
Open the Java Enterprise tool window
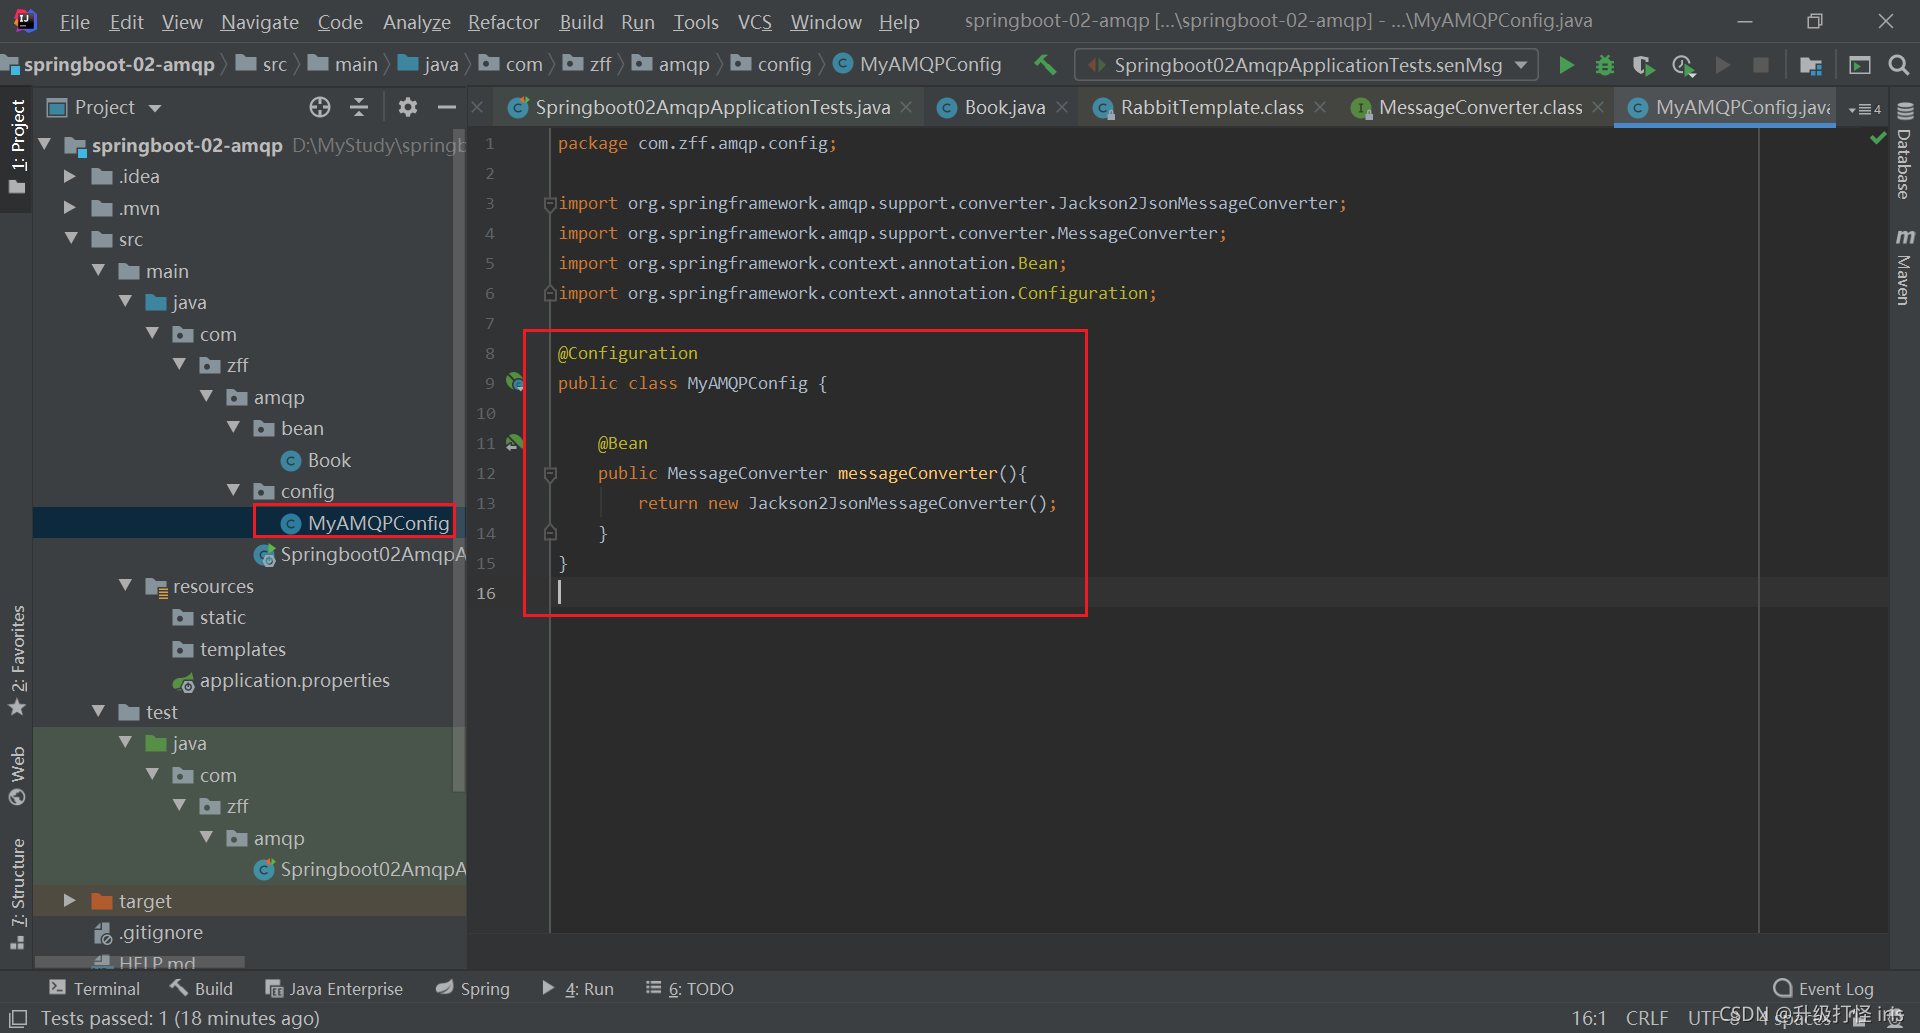point(334,988)
